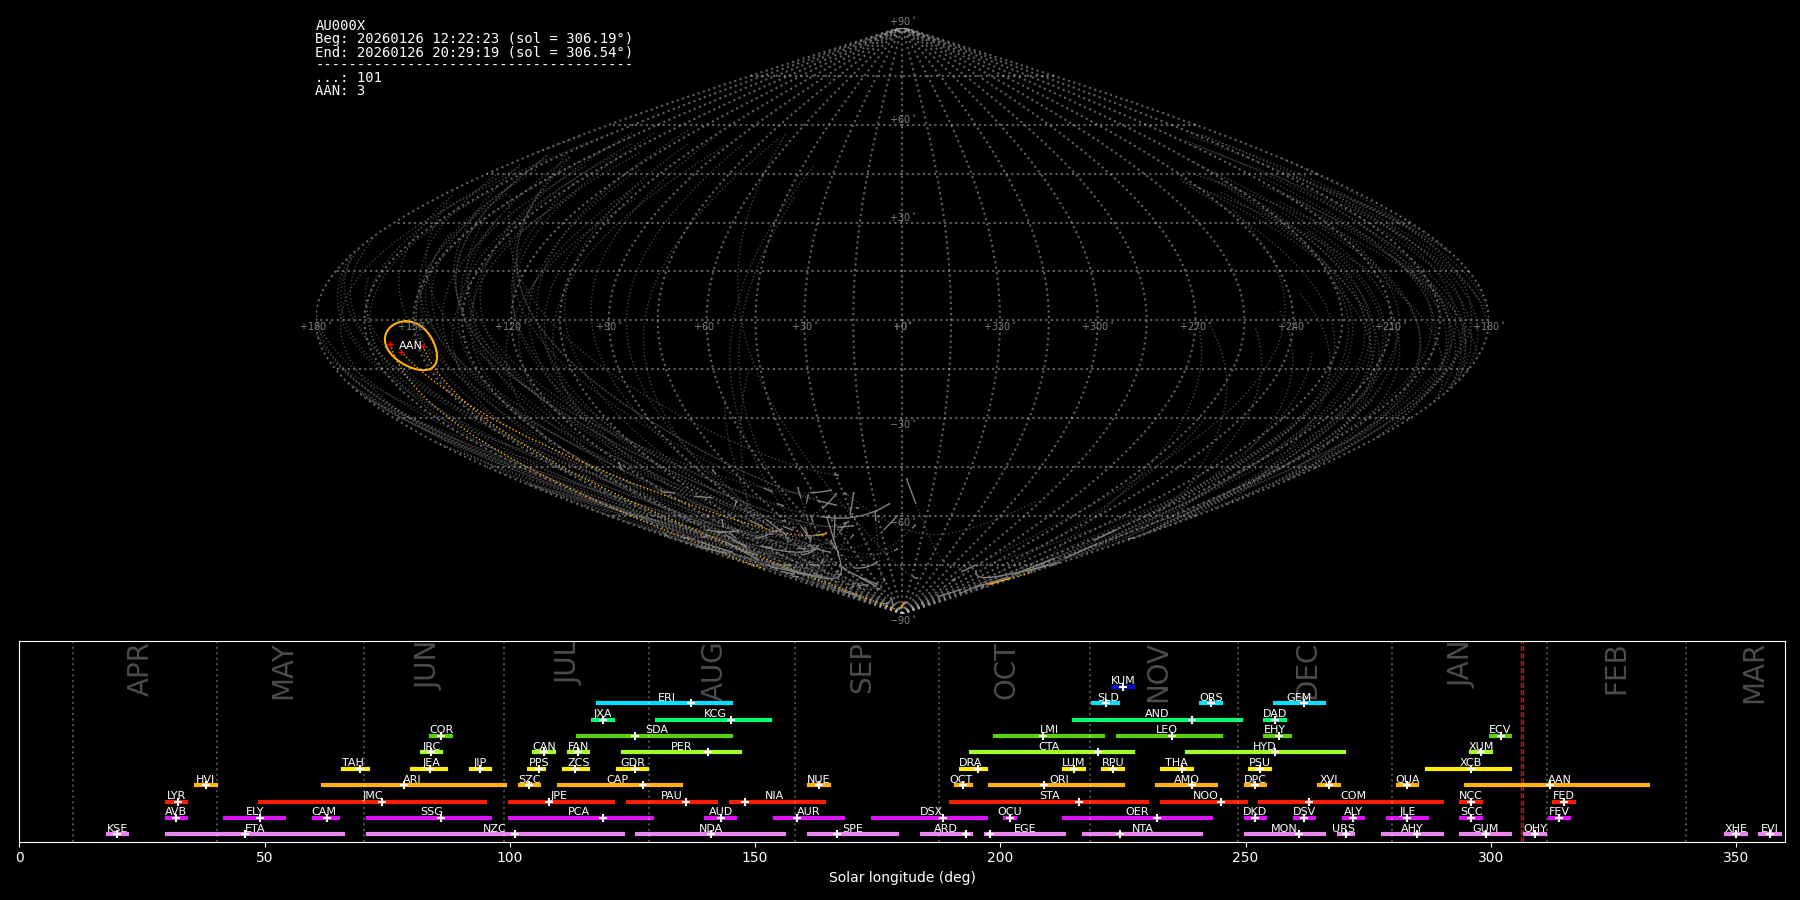Select the URS shower label

1343,829
